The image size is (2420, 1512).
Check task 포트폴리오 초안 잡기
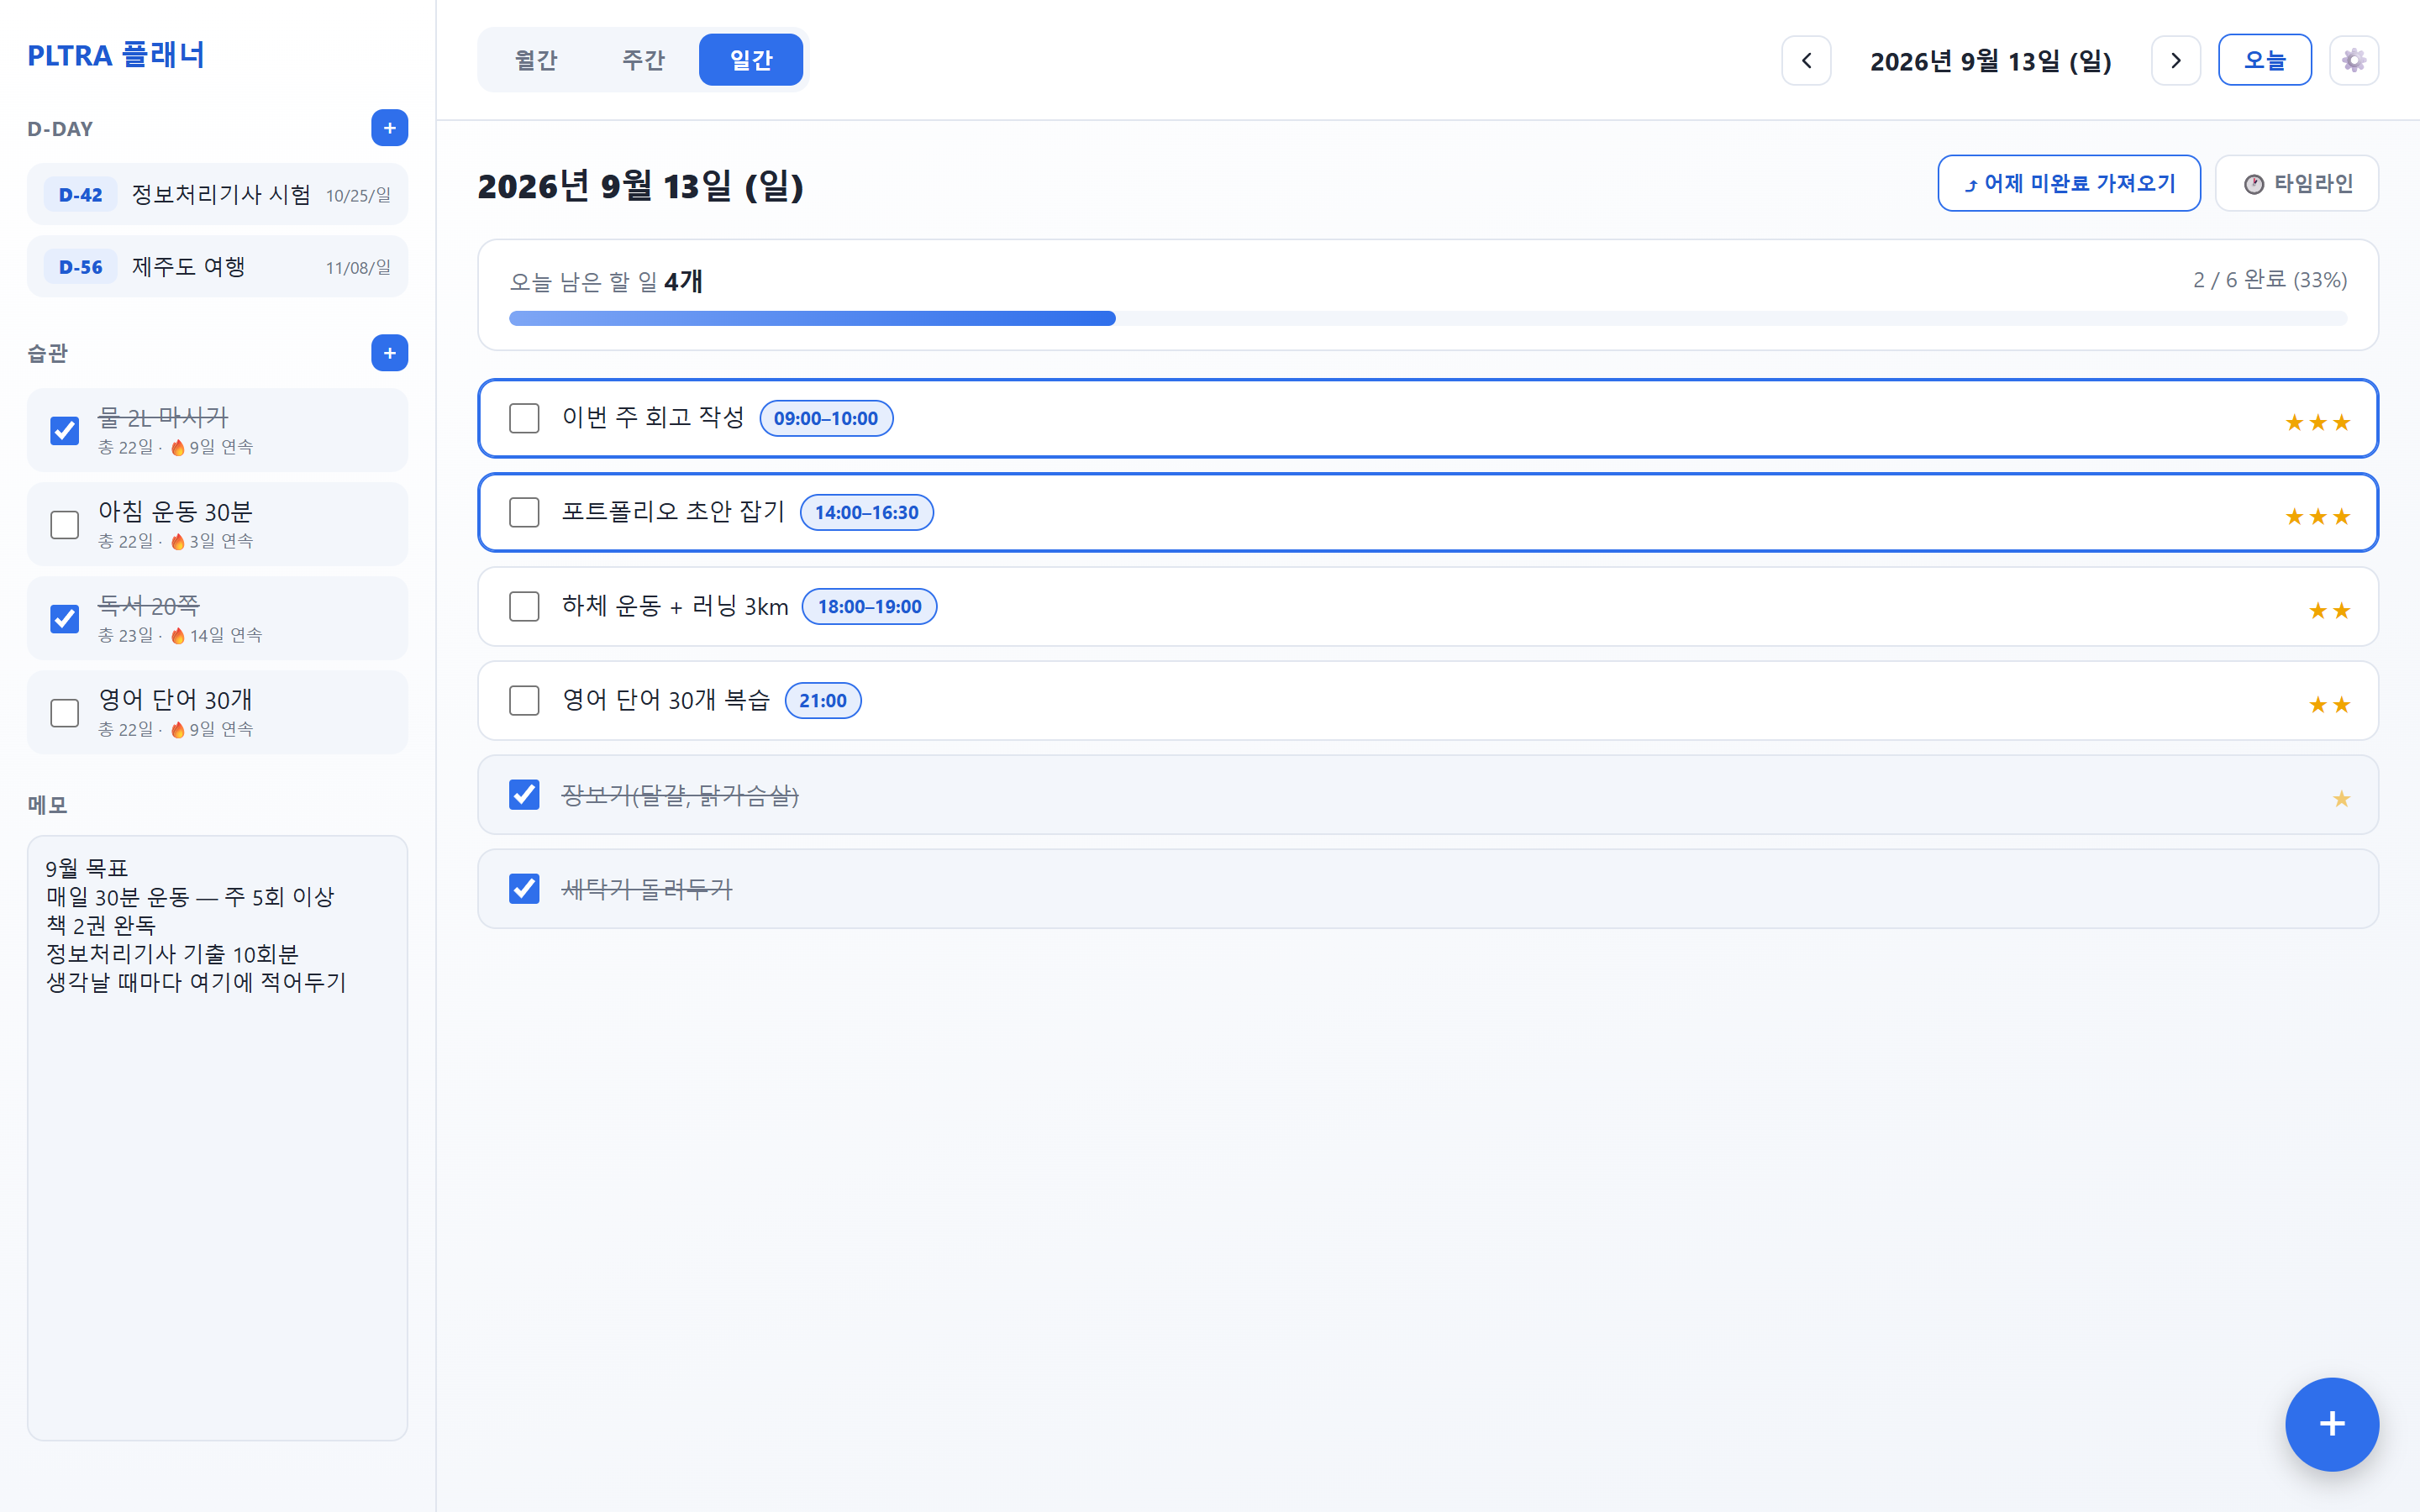(524, 512)
